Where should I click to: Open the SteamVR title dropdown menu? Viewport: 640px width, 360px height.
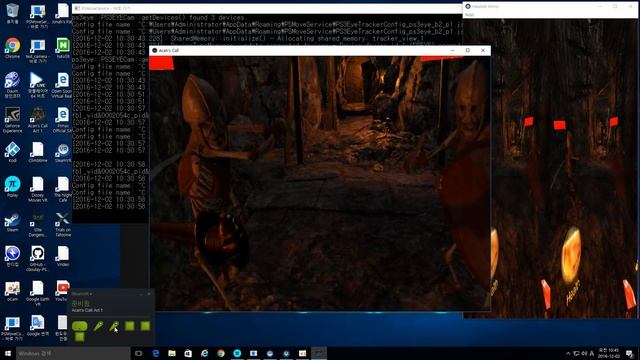tap(82, 294)
